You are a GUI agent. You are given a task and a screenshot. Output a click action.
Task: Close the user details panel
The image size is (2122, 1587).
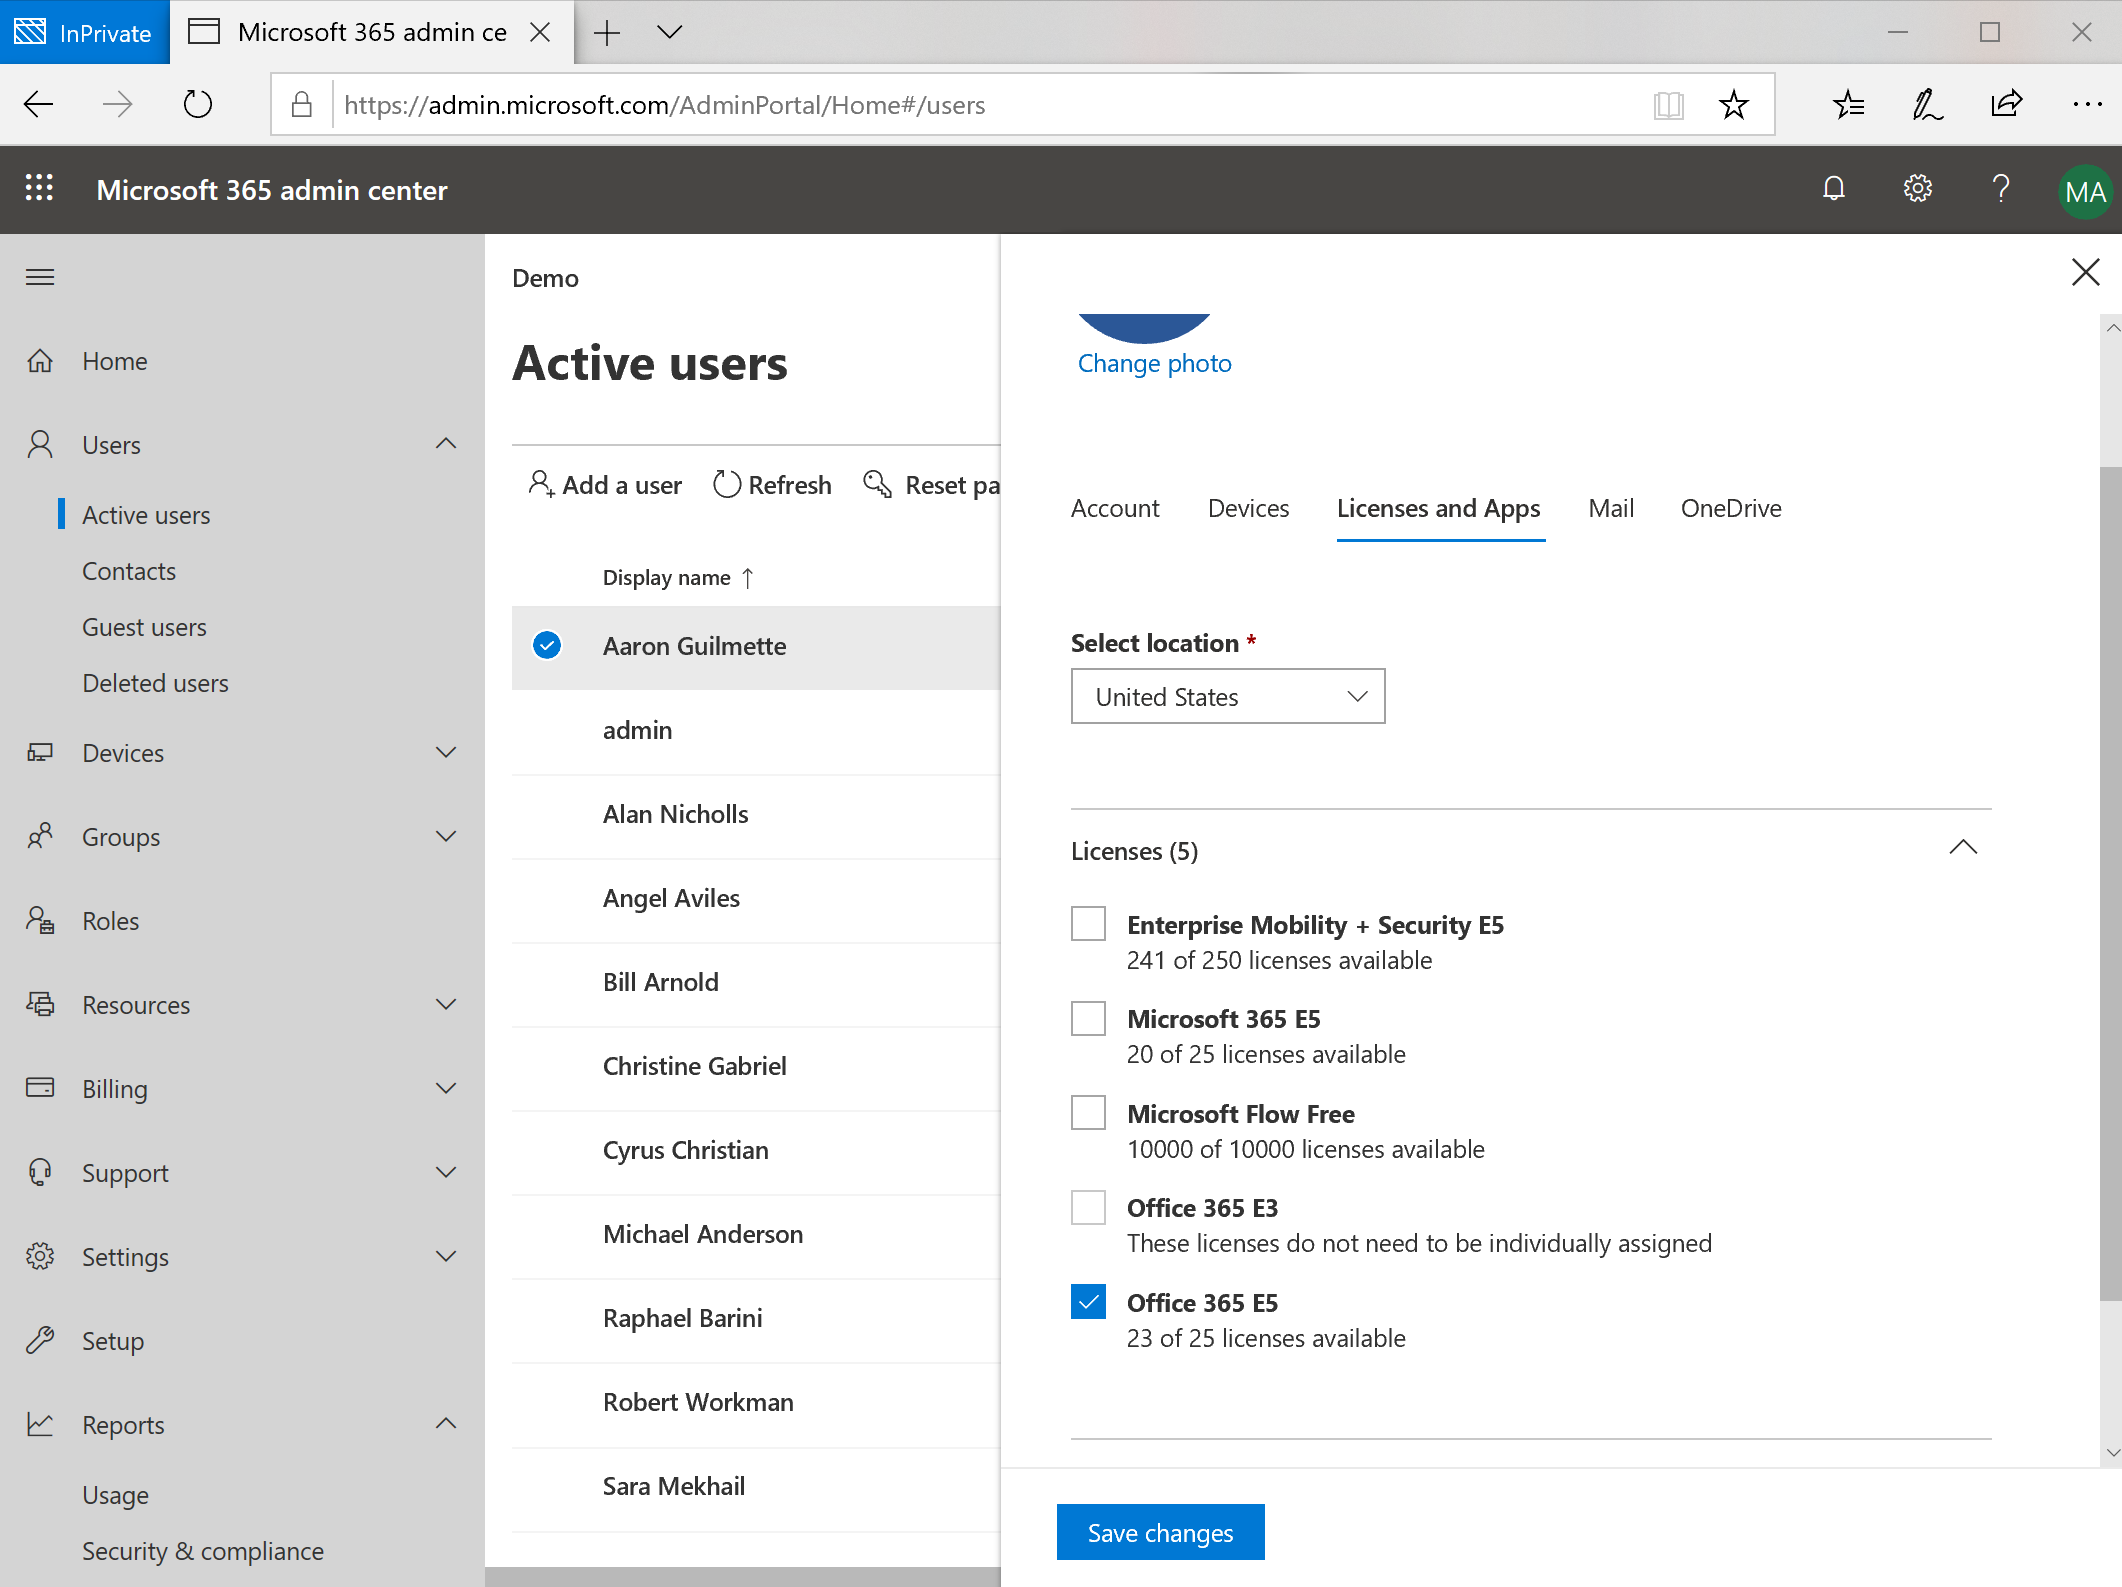(x=2085, y=272)
